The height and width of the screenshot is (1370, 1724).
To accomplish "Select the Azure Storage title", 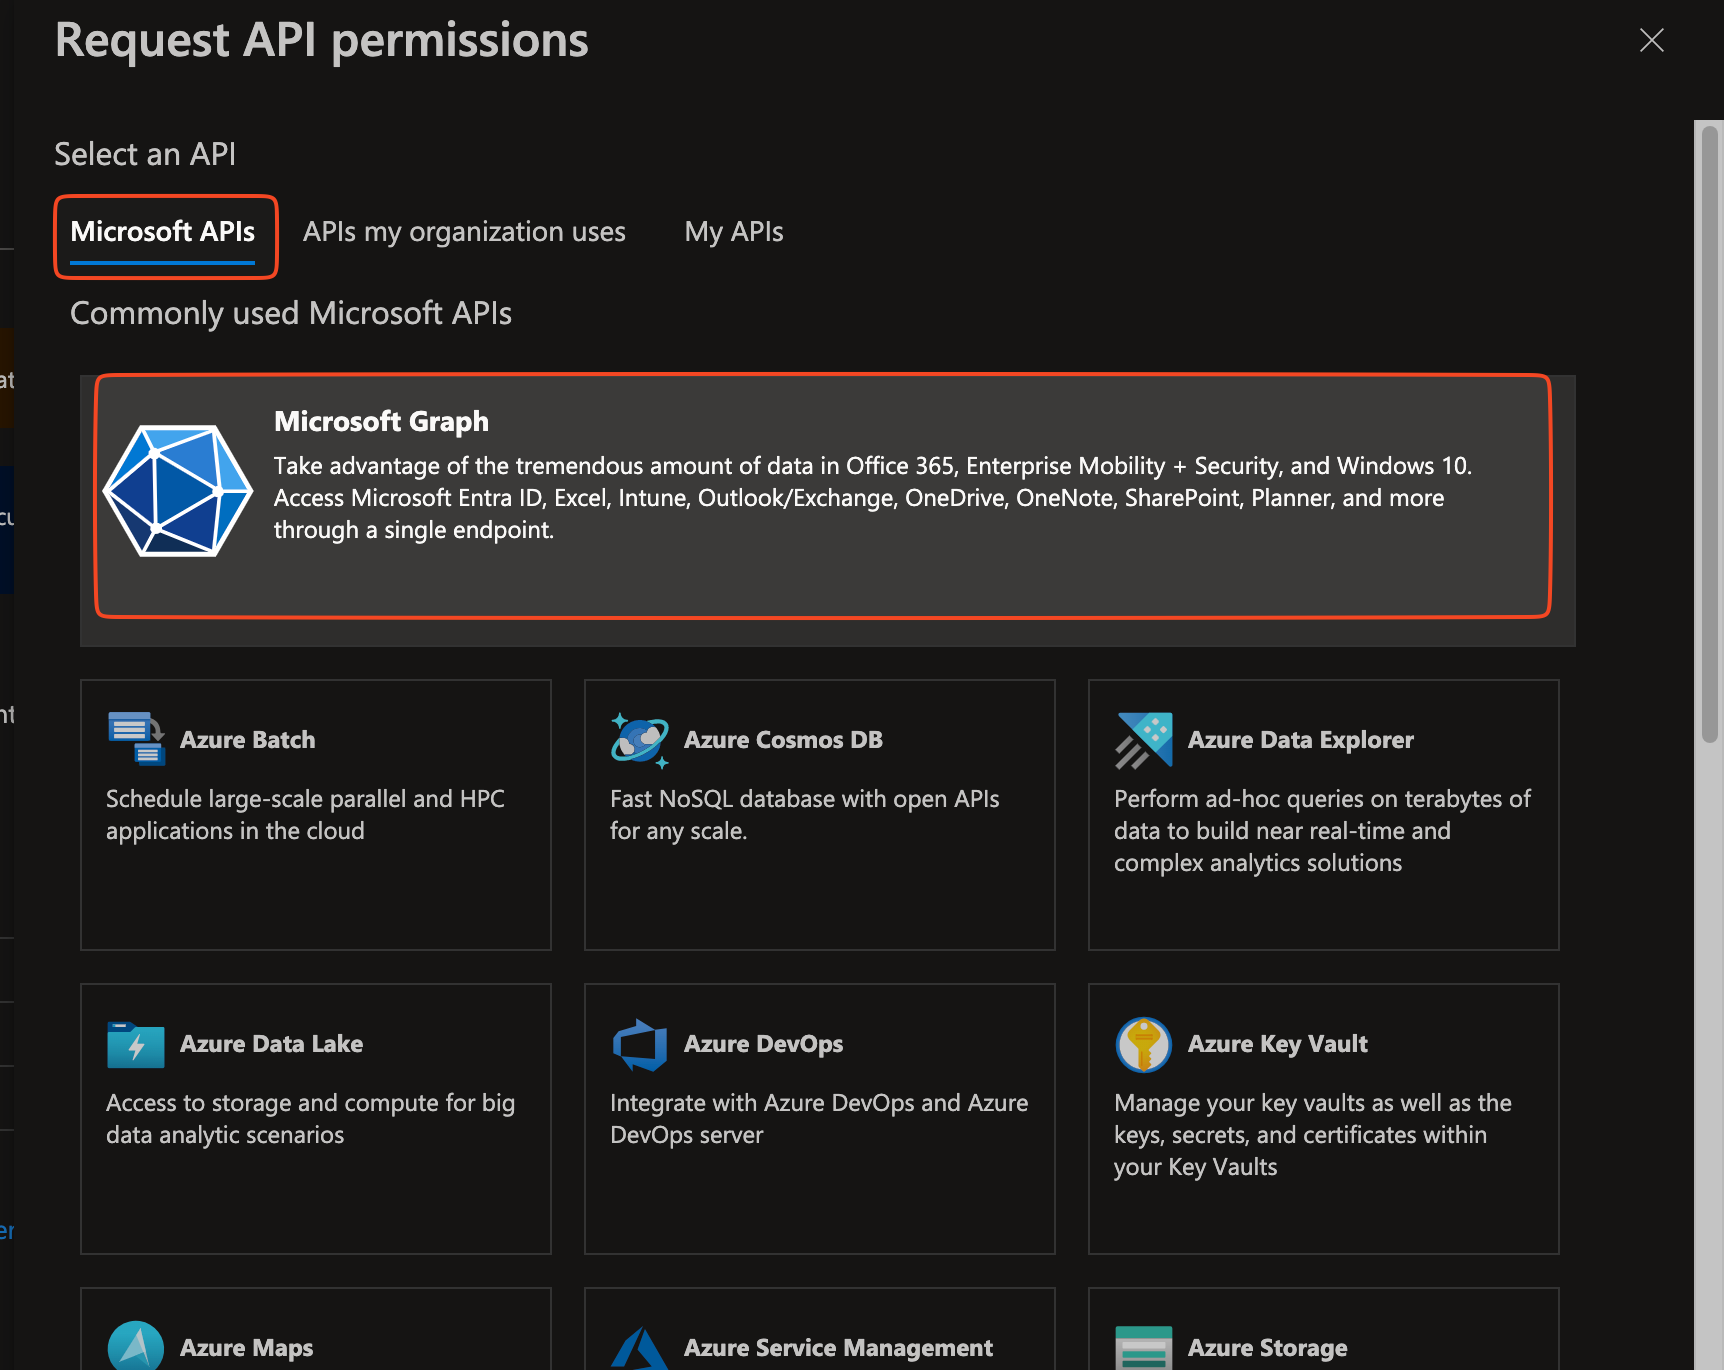I will [x=1268, y=1348].
